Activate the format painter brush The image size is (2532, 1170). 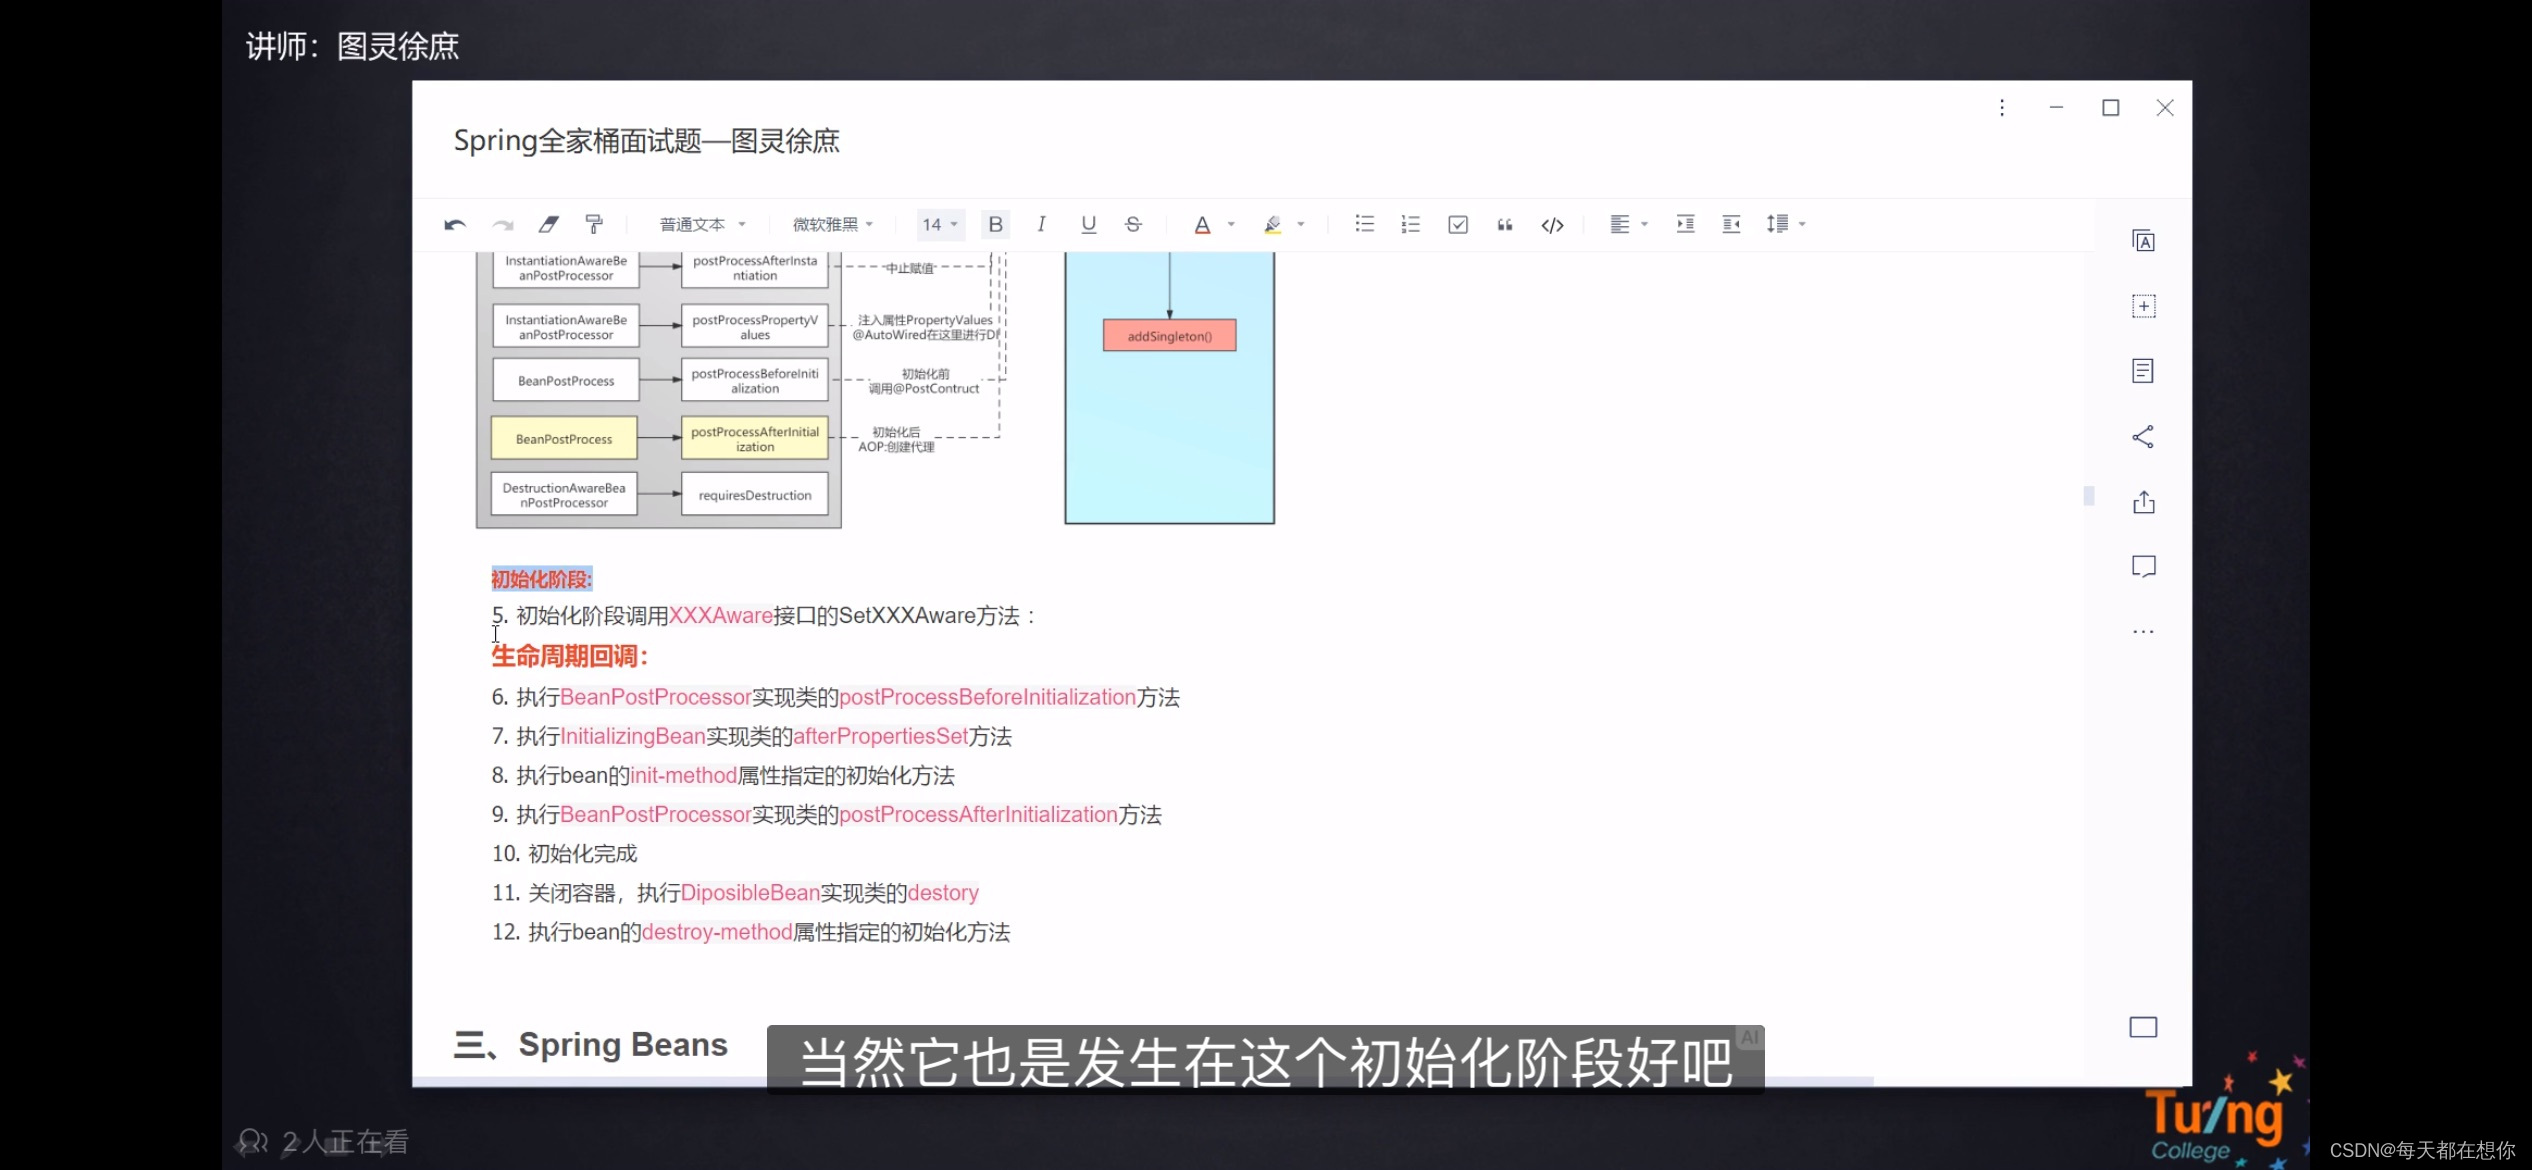[x=594, y=225]
